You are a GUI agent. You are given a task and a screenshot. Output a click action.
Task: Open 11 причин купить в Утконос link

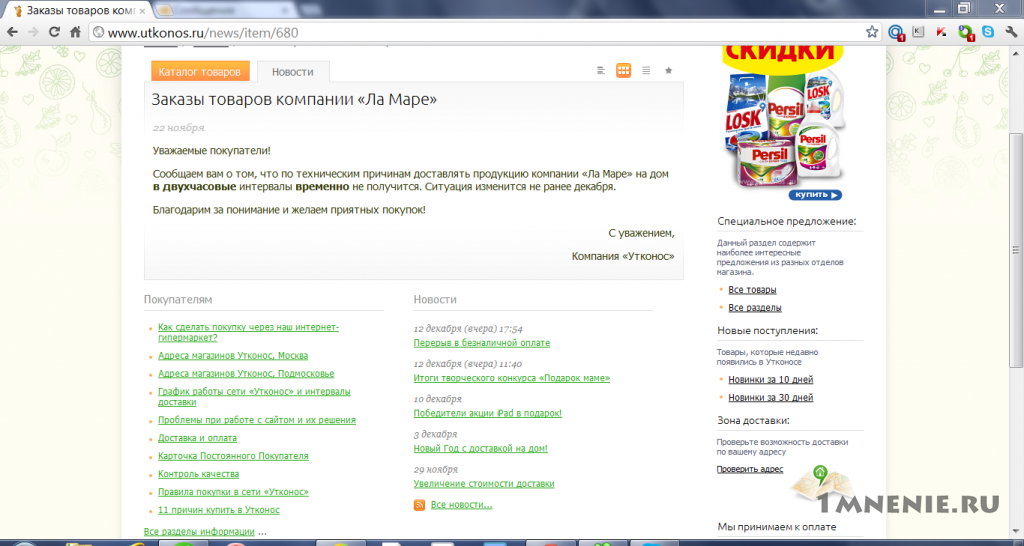(219, 510)
